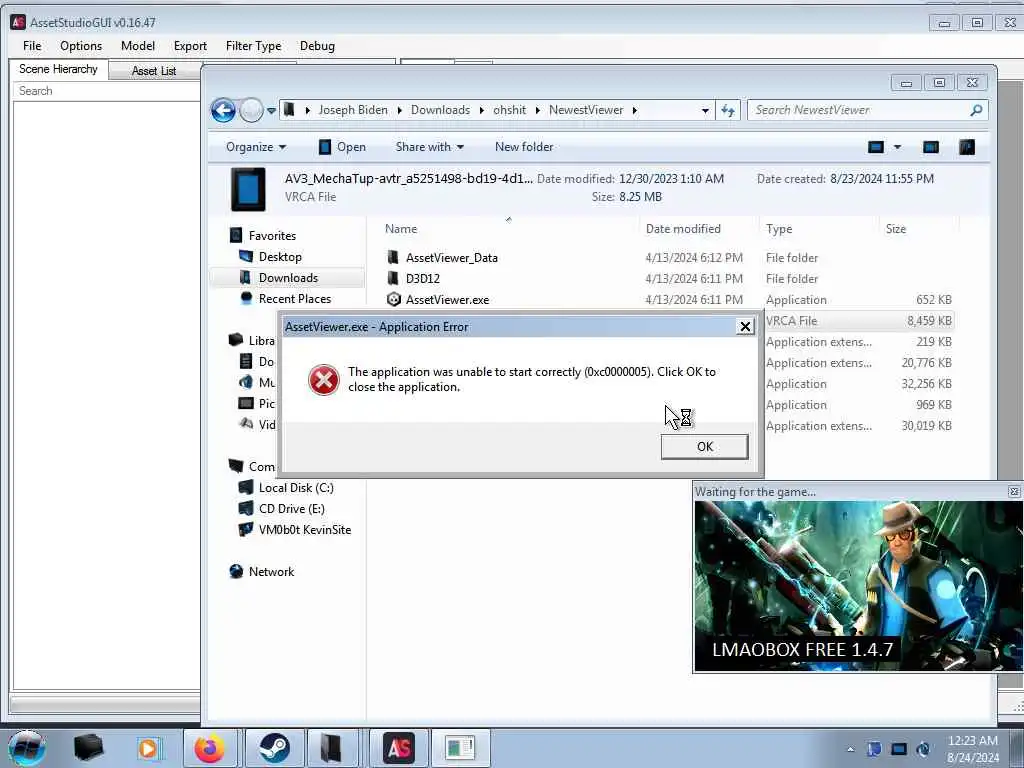Select Downloads in the navigation pane
This screenshot has height=768, width=1024.
(x=287, y=278)
